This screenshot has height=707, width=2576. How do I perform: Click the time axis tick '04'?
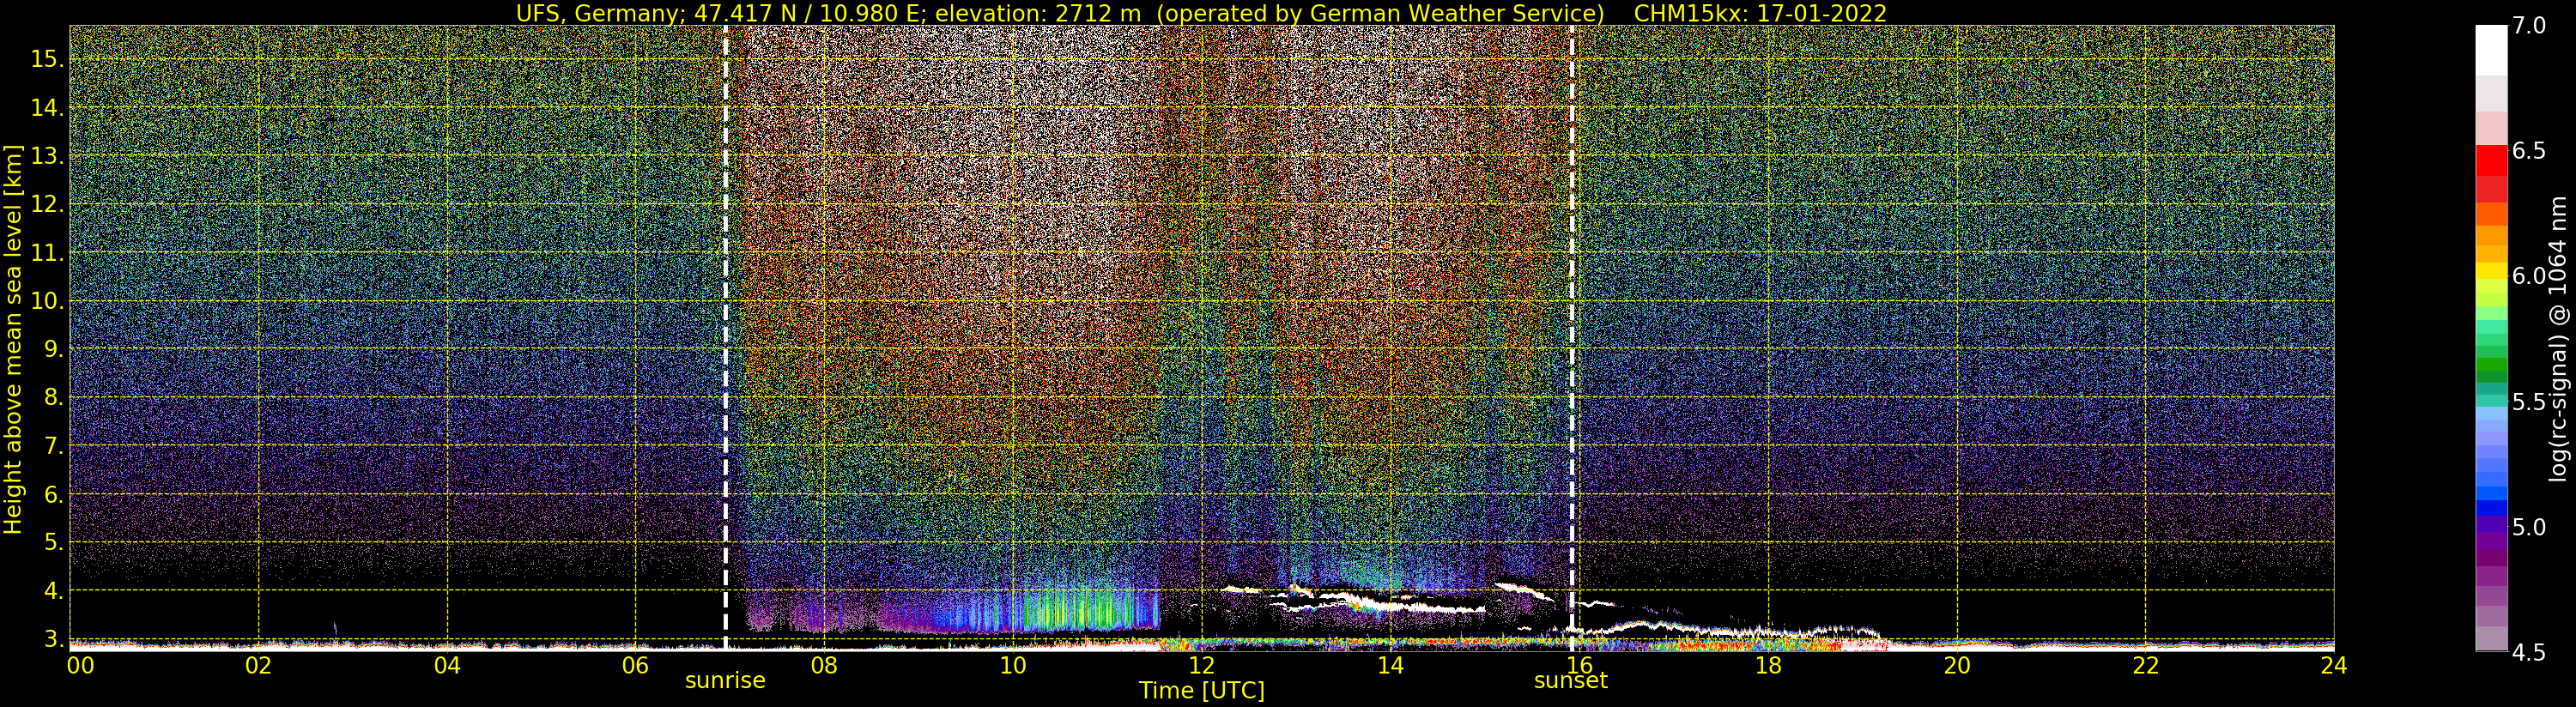(447, 665)
